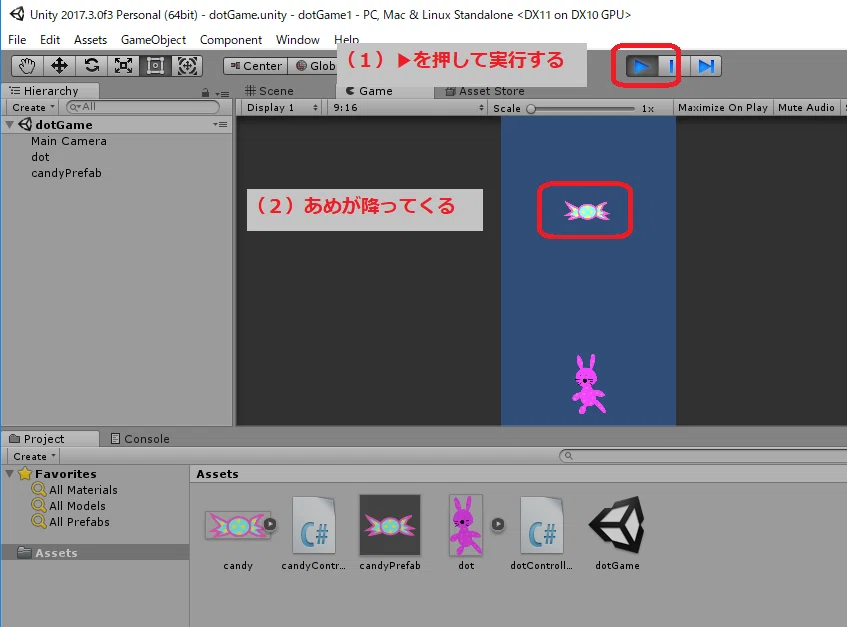This screenshot has width=847, height=627.
Task: Select the Assets folder in Project tree
Action: pos(95,552)
